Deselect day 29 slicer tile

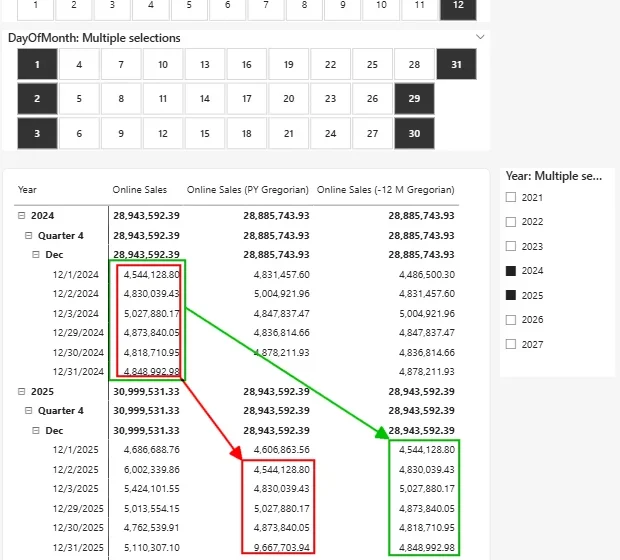click(x=414, y=99)
